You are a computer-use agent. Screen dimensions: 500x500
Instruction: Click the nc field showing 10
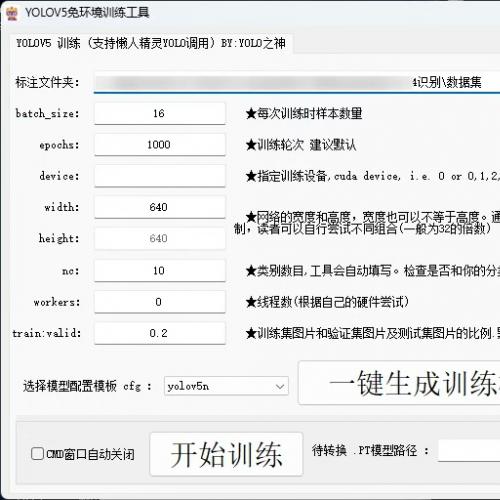(x=159, y=270)
